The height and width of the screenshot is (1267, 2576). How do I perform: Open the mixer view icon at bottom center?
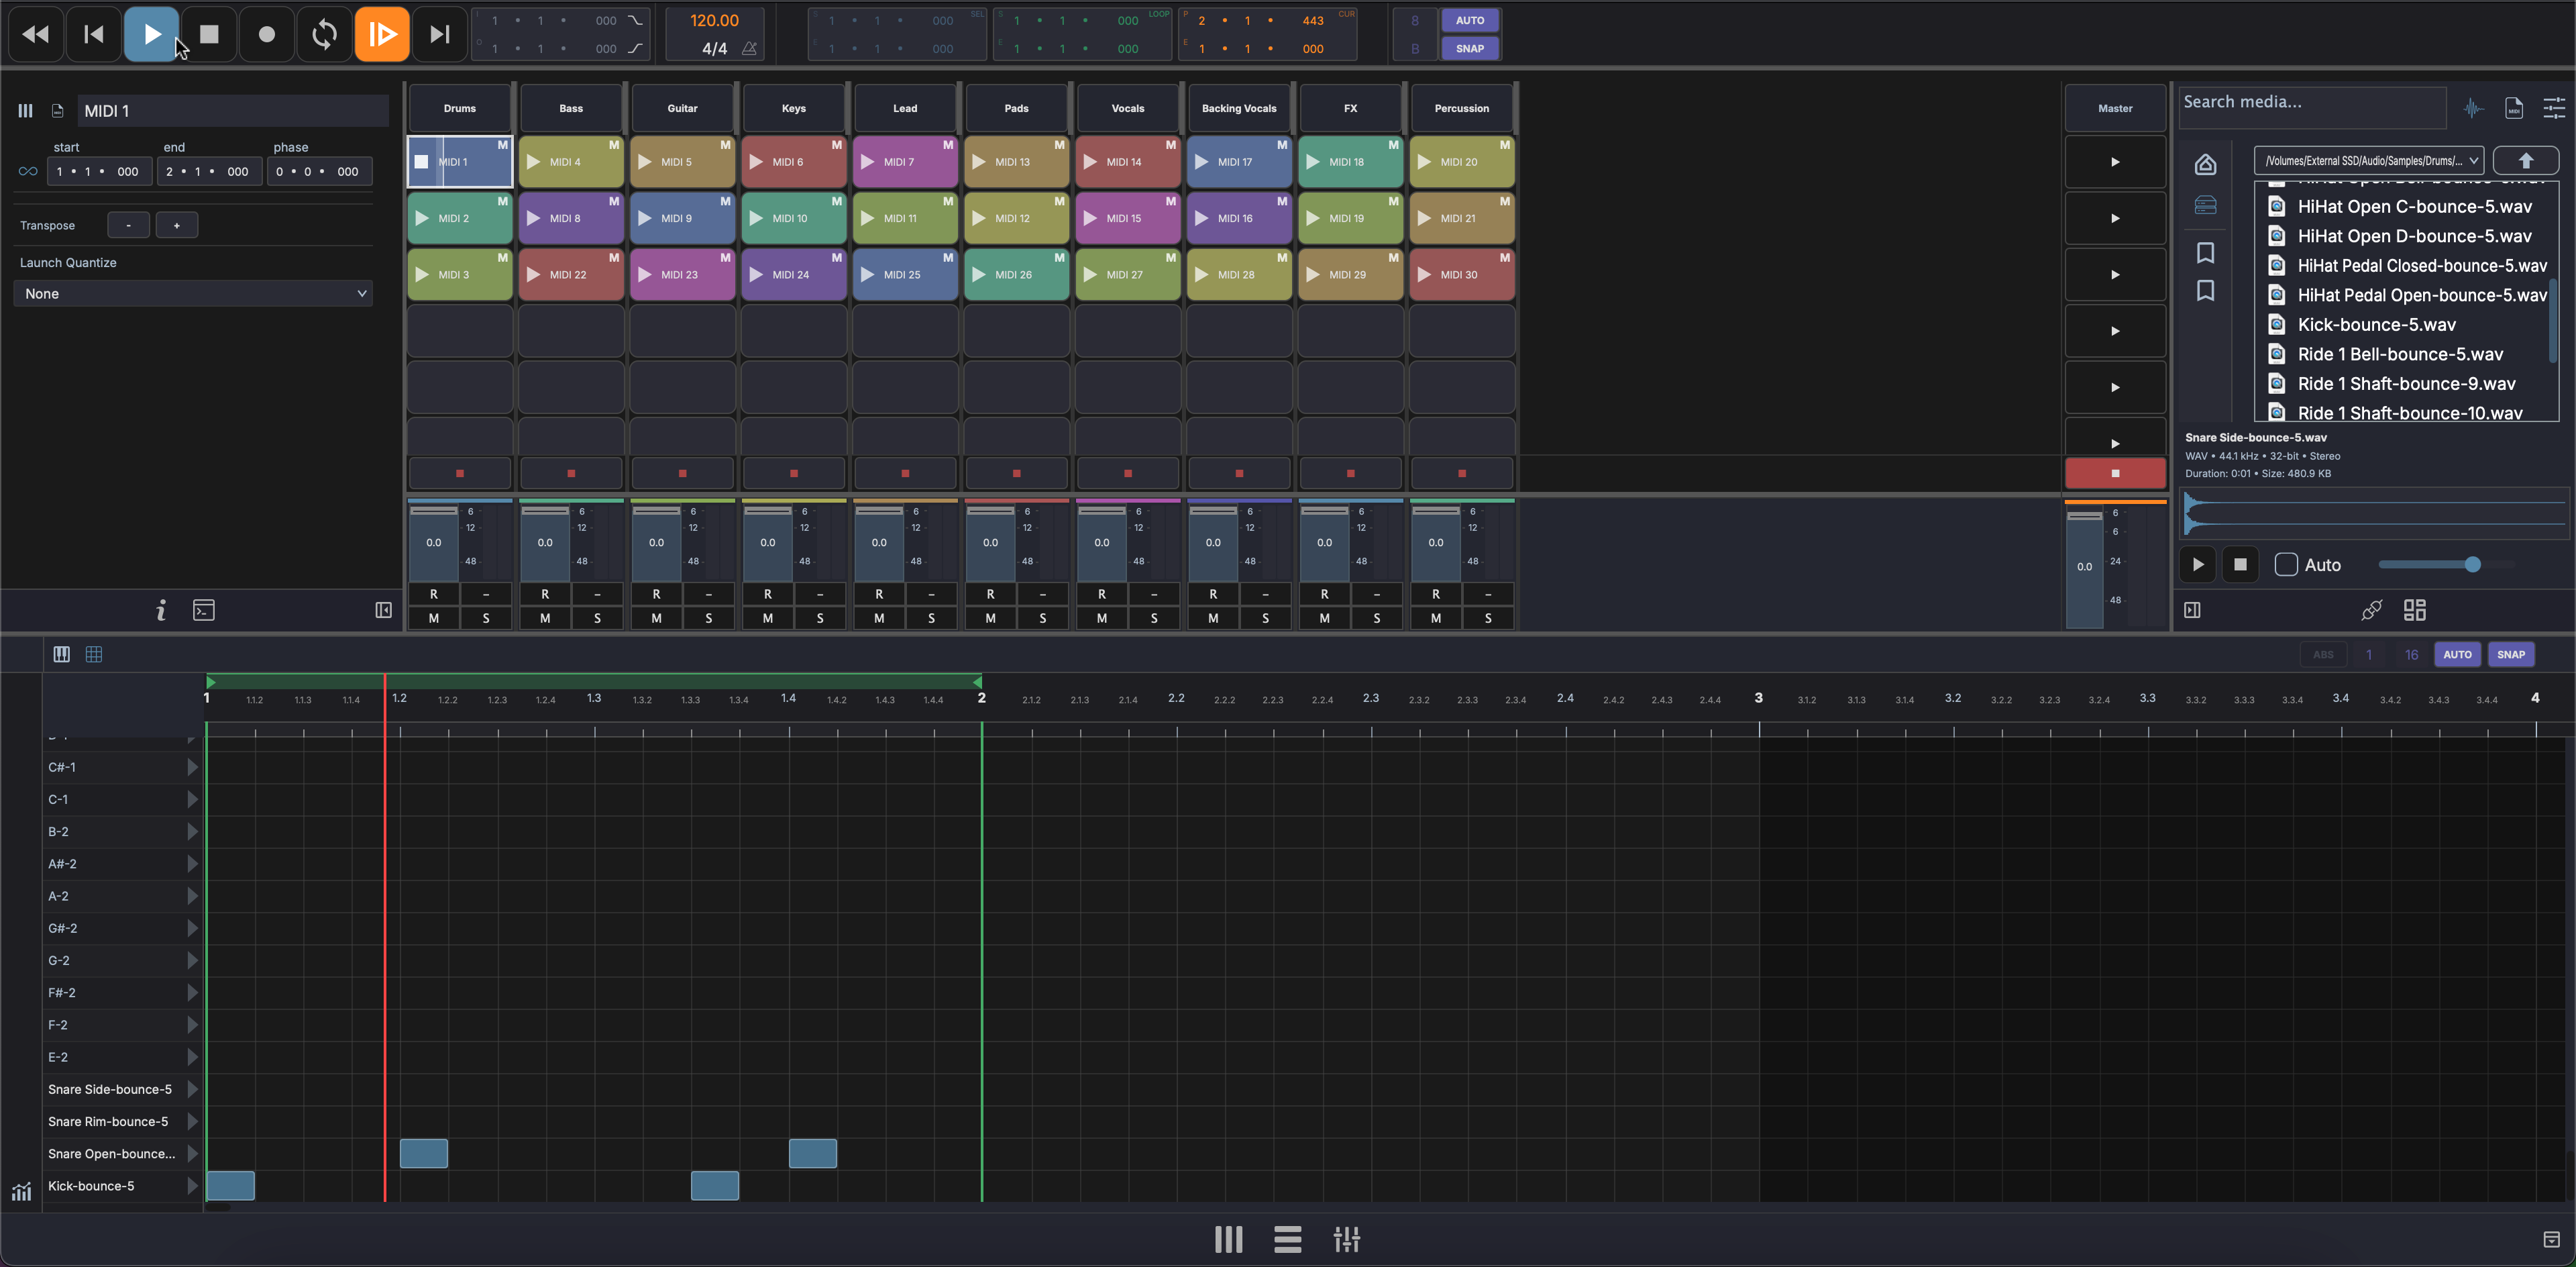[1346, 1239]
